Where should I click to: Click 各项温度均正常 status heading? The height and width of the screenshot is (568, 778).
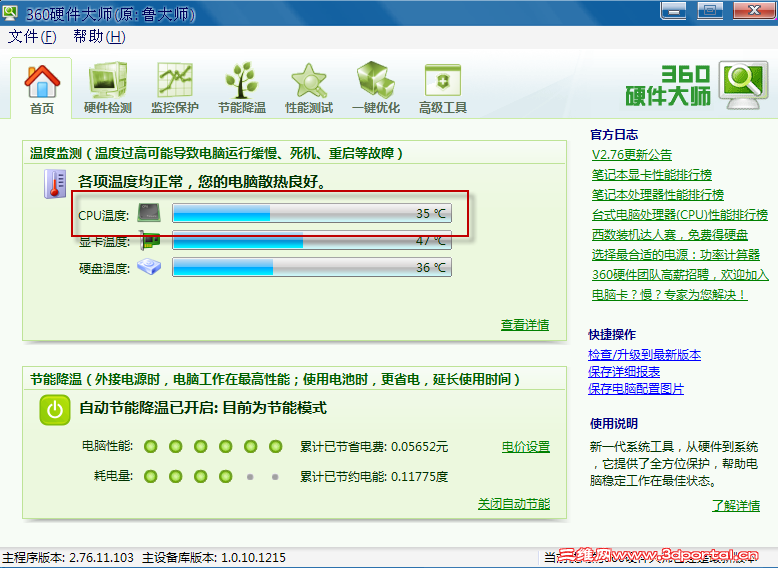(202, 182)
